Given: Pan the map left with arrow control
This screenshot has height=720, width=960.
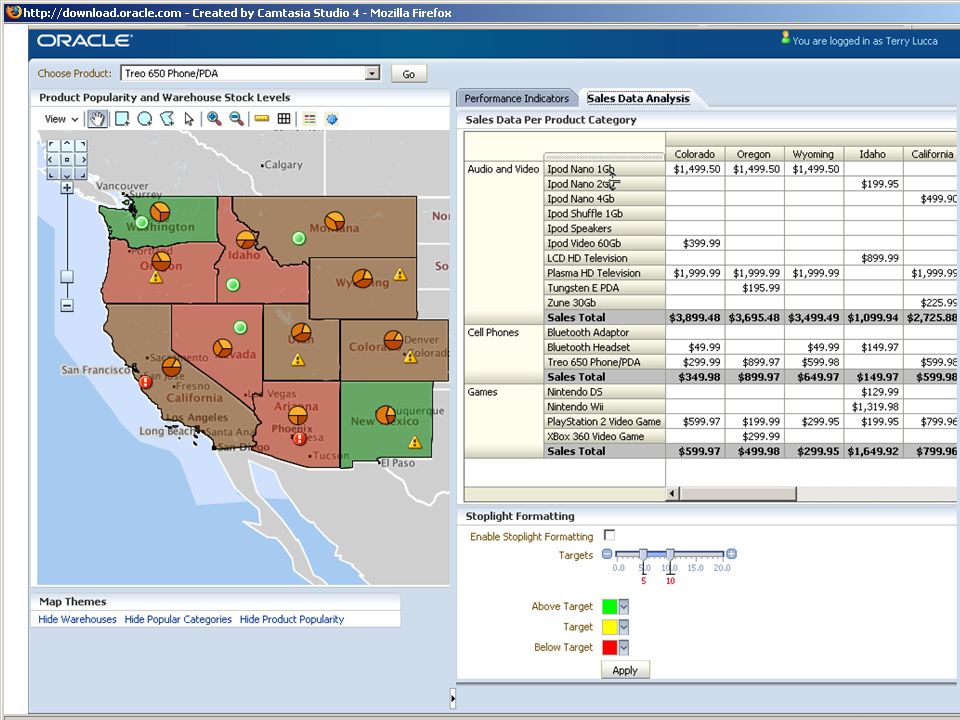Looking at the screenshot, I should click(x=53, y=159).
